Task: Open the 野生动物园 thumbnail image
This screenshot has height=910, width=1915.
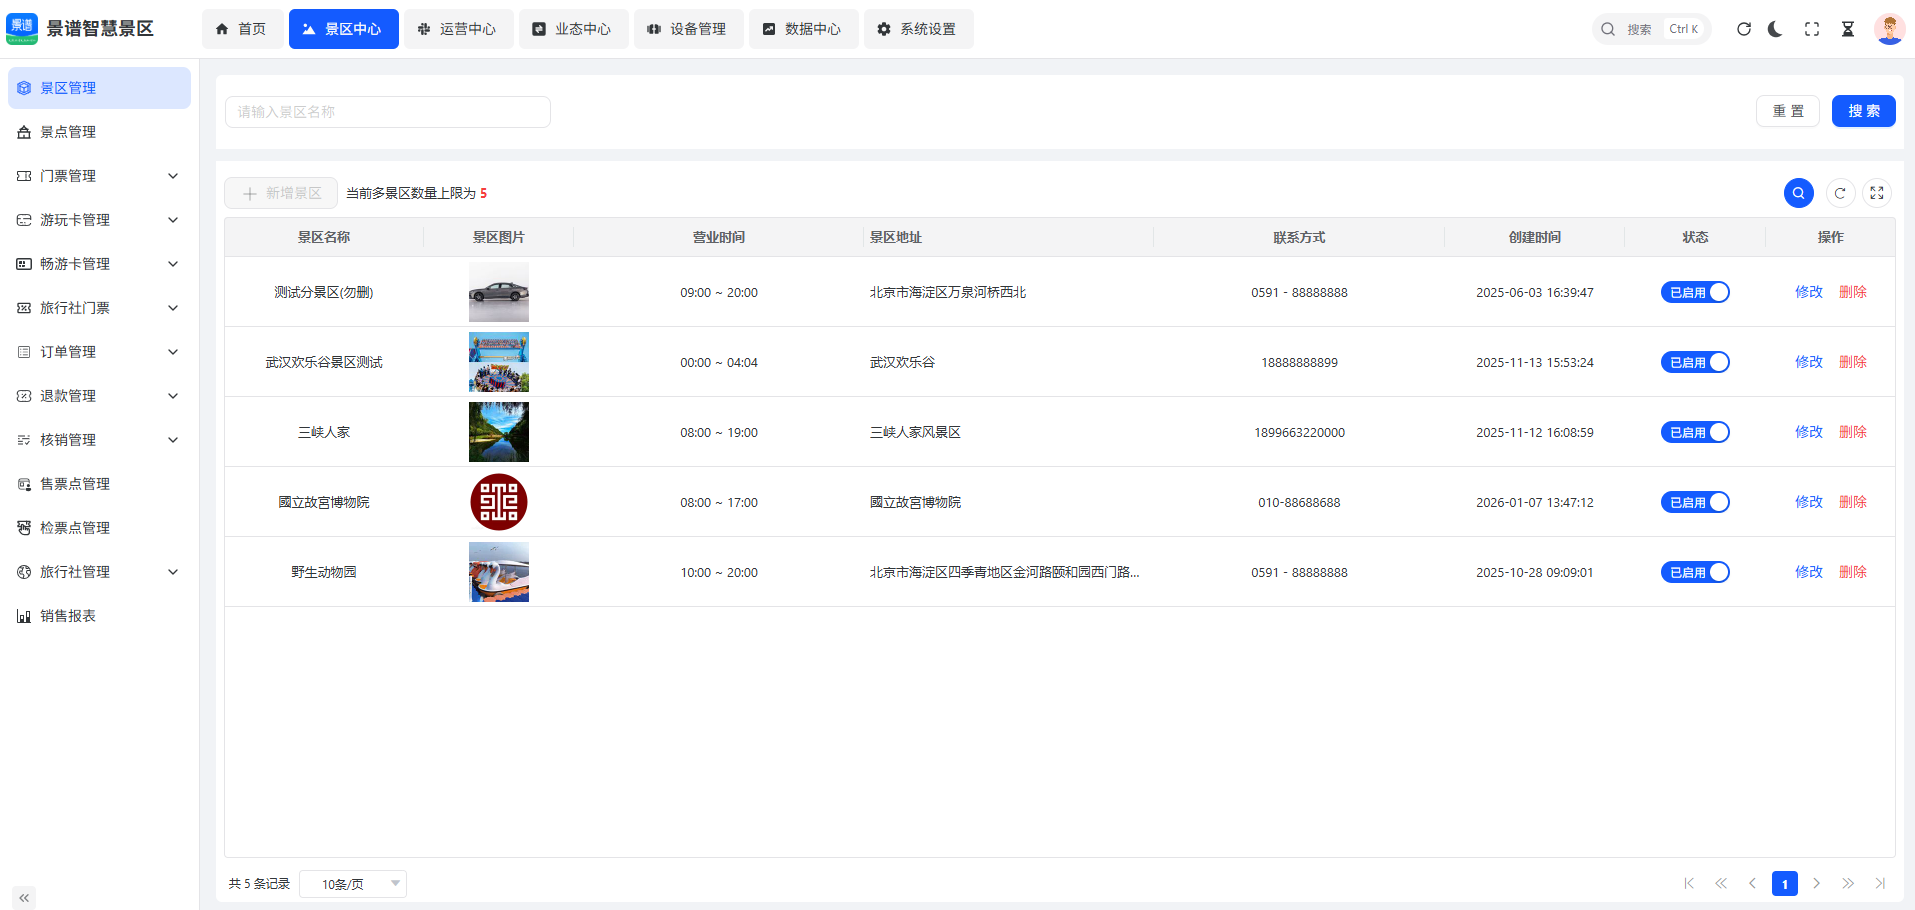Action: pyautogui.click(x=499, y=572)
